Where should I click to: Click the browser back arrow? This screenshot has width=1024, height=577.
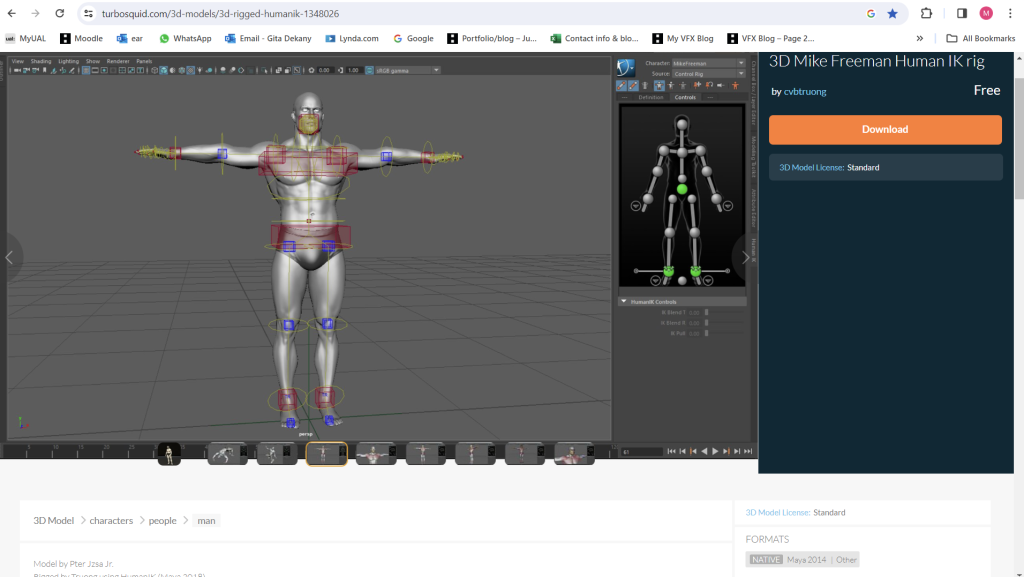click(11, 14)
